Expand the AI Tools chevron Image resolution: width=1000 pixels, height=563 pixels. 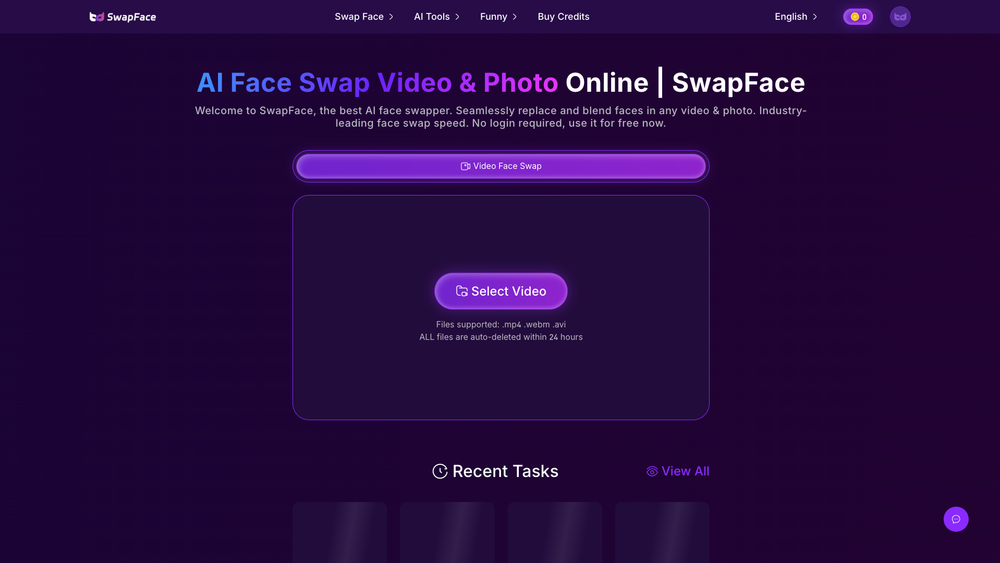(x=457, y=17)
